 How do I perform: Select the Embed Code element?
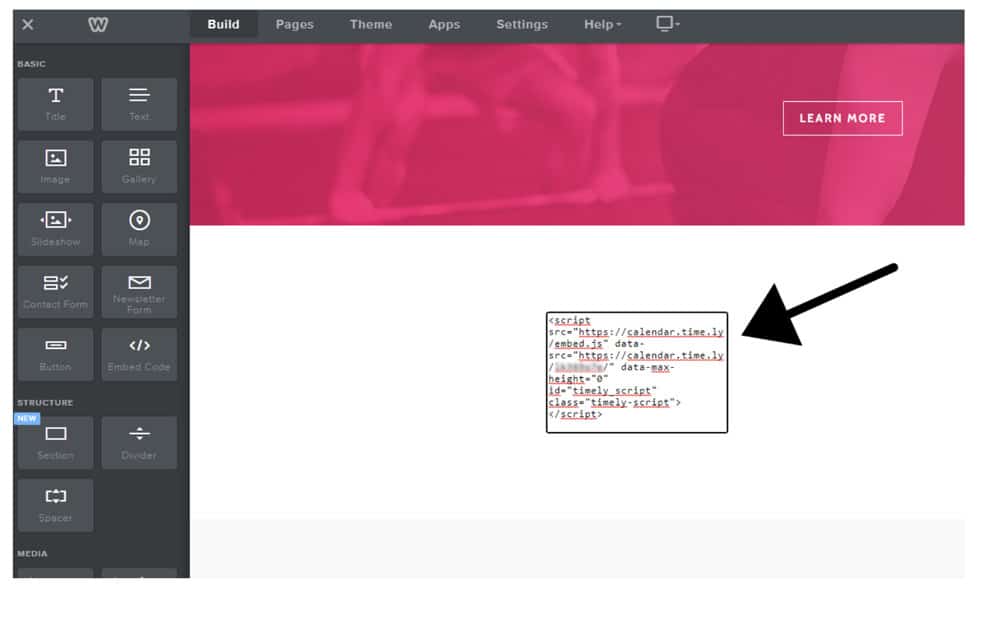[139, 354]
